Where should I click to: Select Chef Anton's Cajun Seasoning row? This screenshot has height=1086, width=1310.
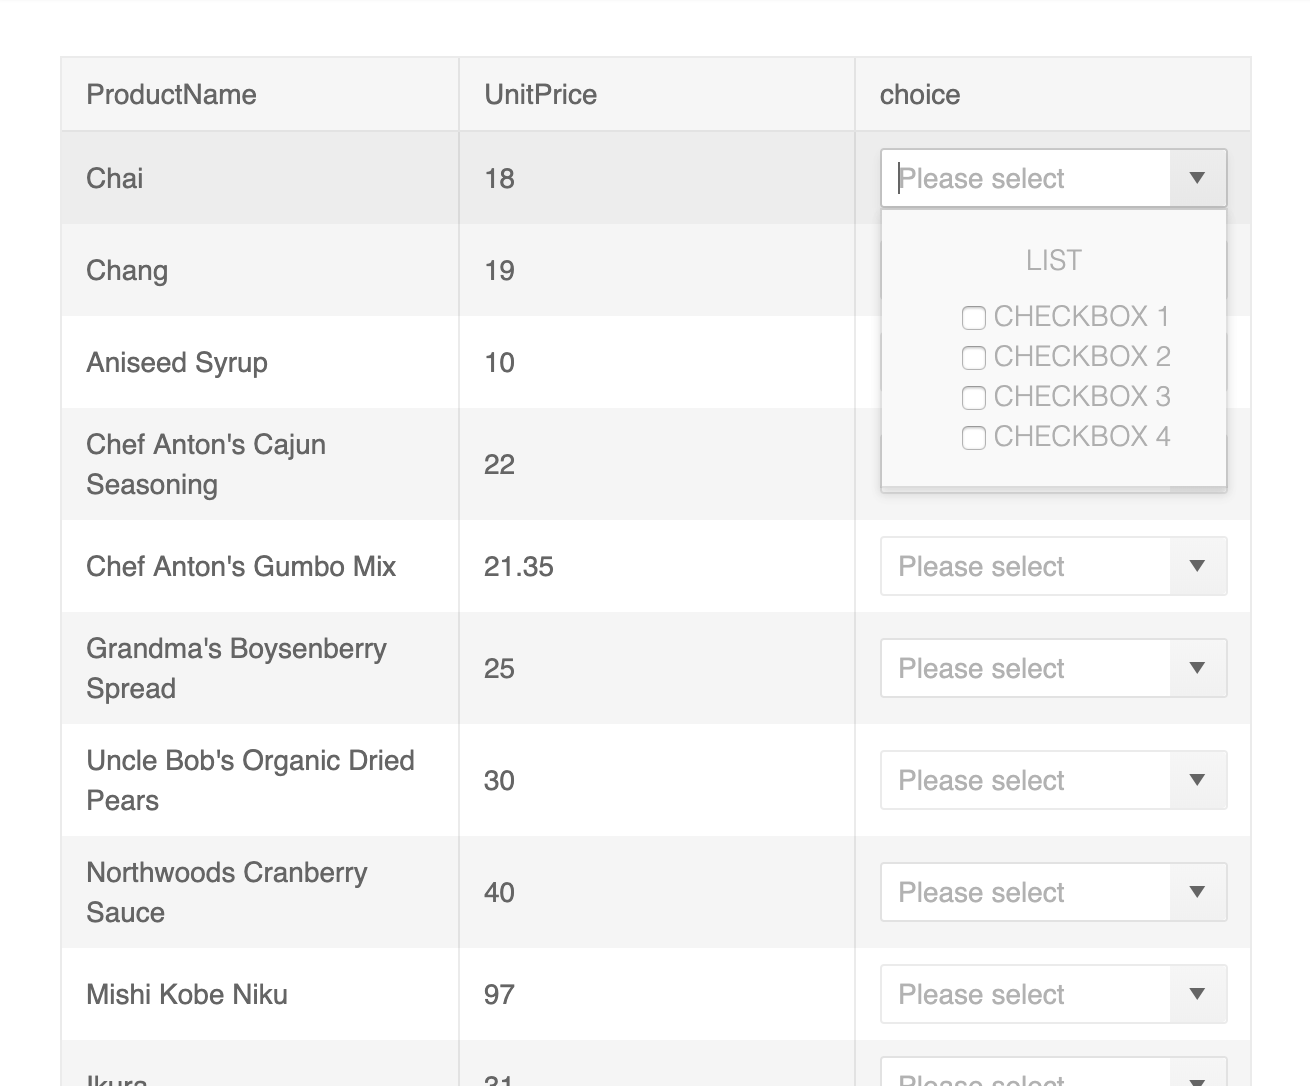[206, 465]
